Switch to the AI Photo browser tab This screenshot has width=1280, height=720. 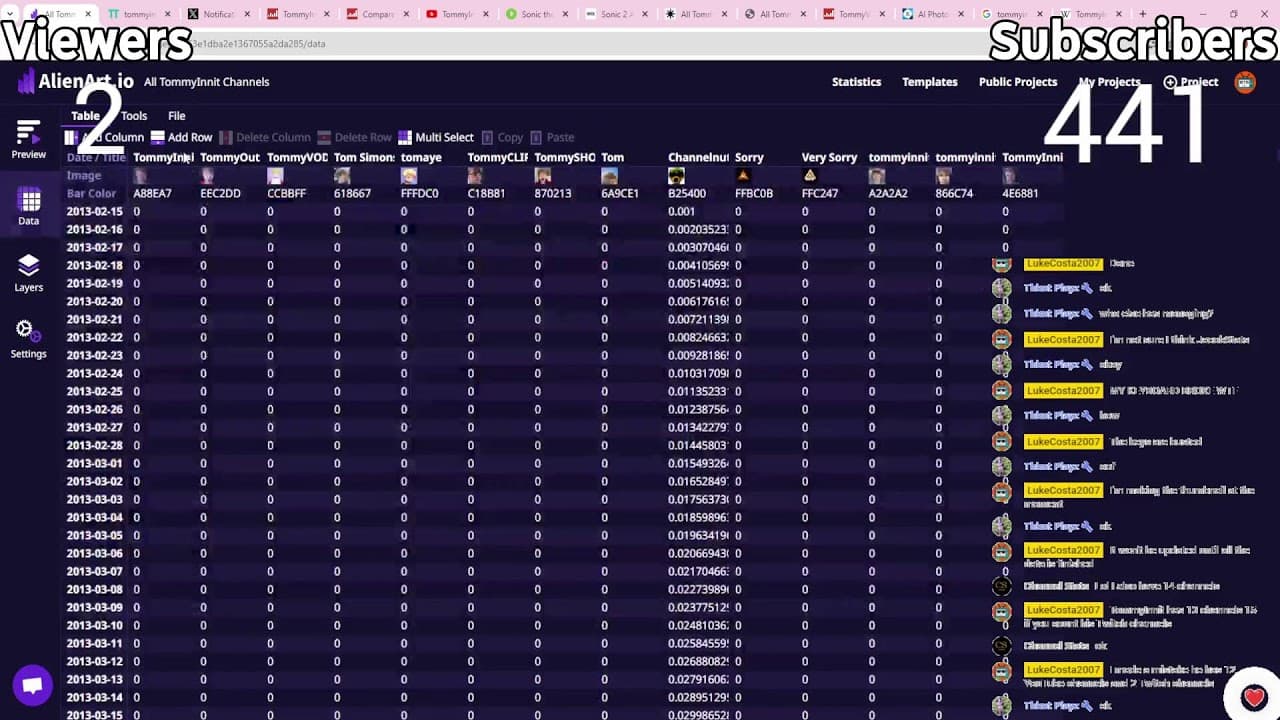[x=932, y=14]
